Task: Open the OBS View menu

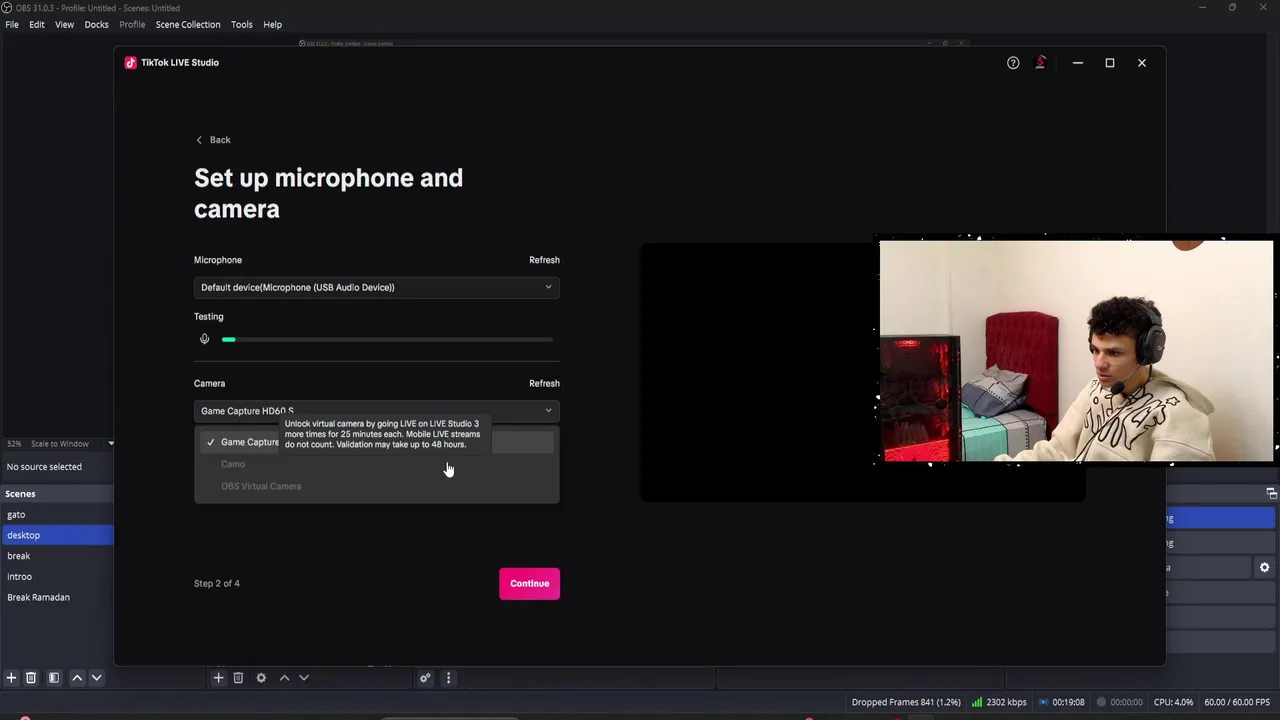Action: 64,24
